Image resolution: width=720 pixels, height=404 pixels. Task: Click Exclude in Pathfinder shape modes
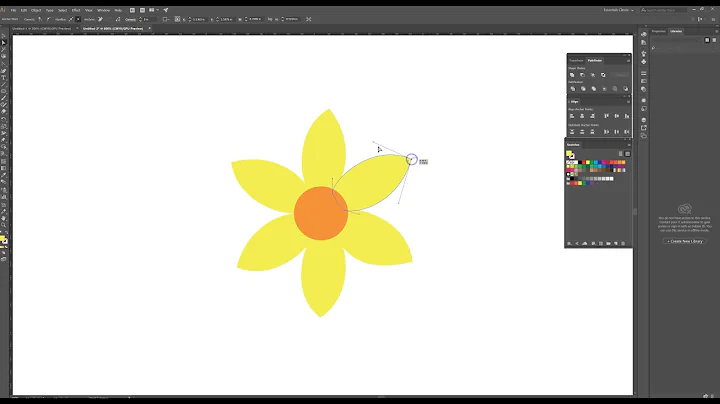click(603, 75)
